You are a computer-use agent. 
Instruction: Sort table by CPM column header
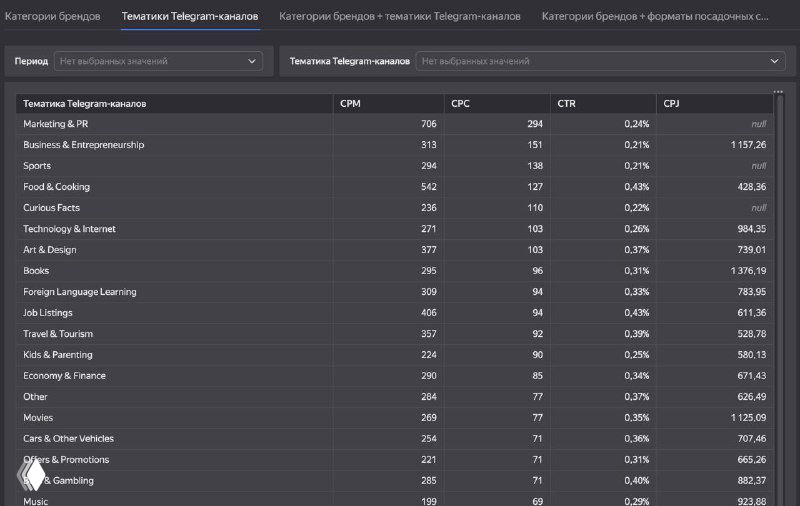pyautogui.click(x=350, y=103)
